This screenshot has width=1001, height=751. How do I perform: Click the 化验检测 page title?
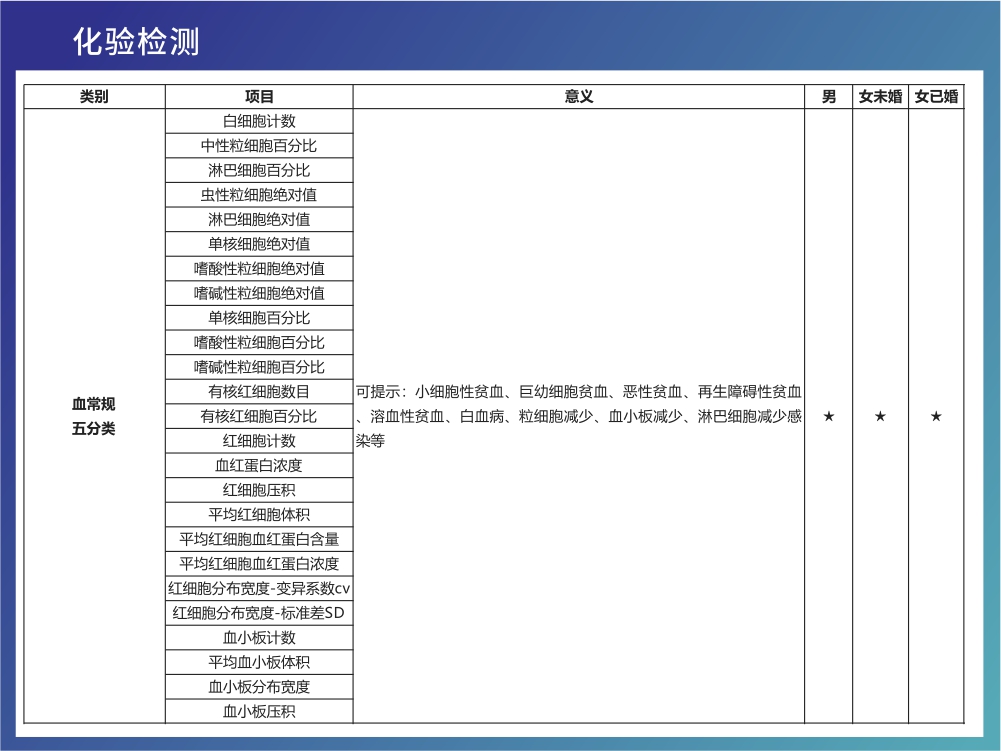pos(136,42)
